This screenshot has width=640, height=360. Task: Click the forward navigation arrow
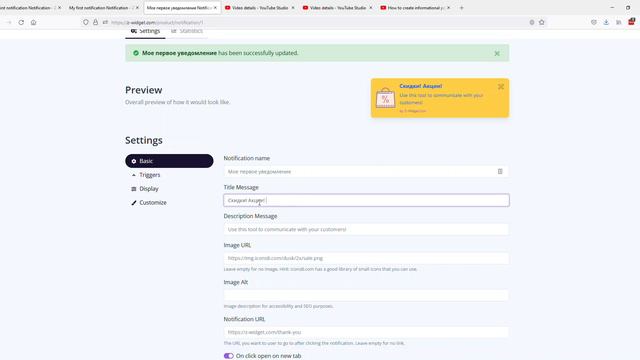(9, 22)
